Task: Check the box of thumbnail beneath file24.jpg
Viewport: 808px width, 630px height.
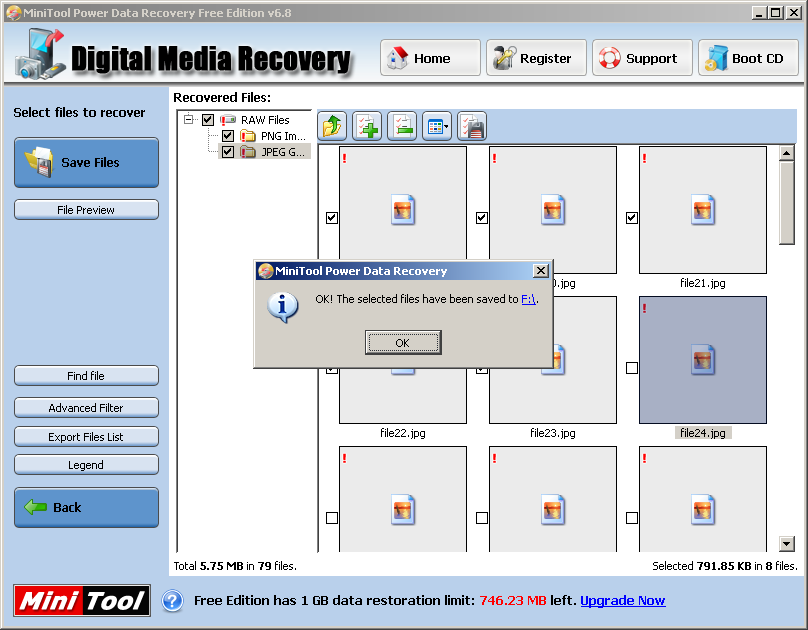Action: [632, 518]
